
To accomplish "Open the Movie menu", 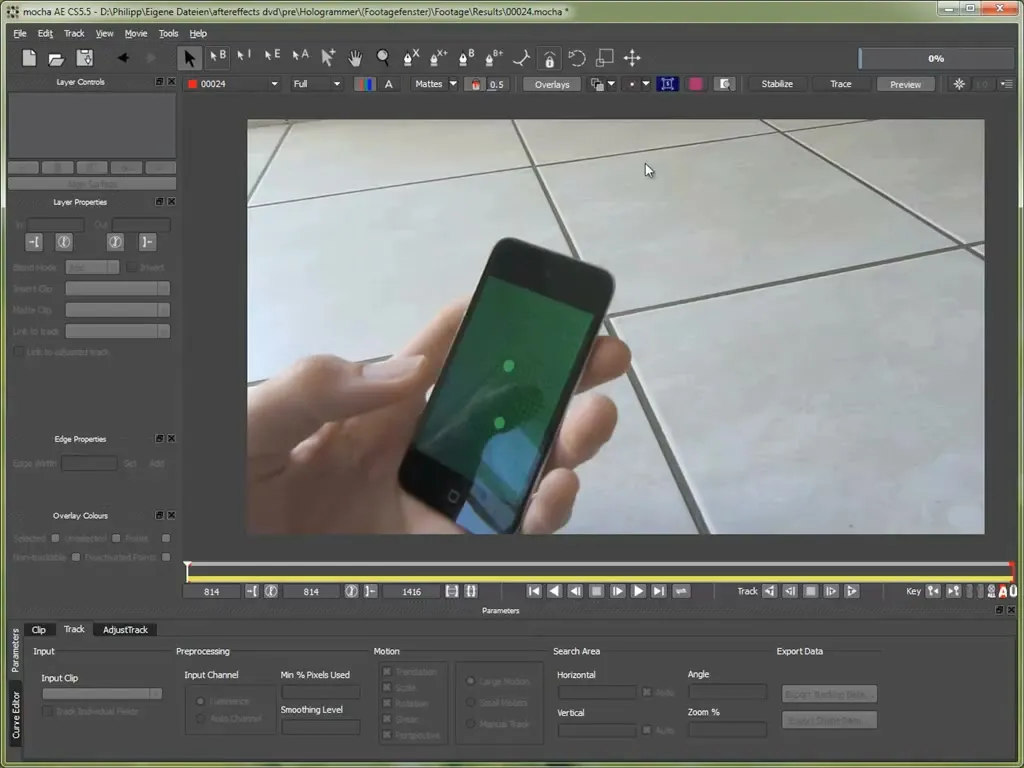I will pyautogui.click(x=135, y=33).
